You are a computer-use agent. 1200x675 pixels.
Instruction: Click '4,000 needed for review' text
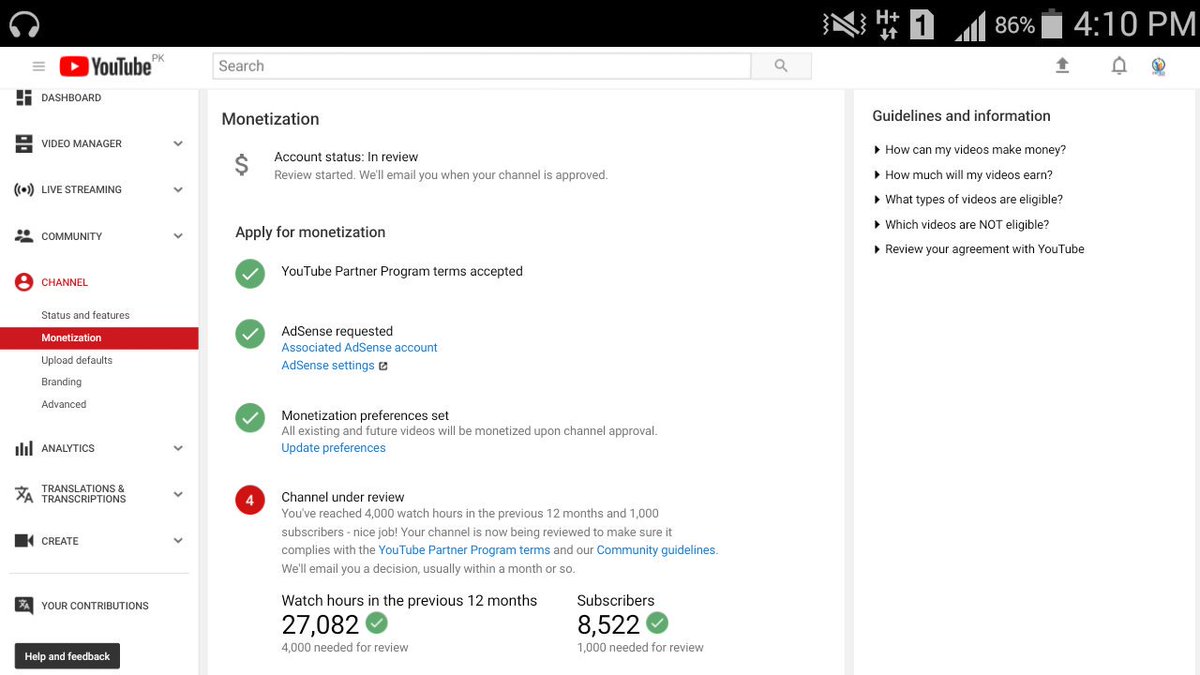pyautogui.click(x=345, y=648)
